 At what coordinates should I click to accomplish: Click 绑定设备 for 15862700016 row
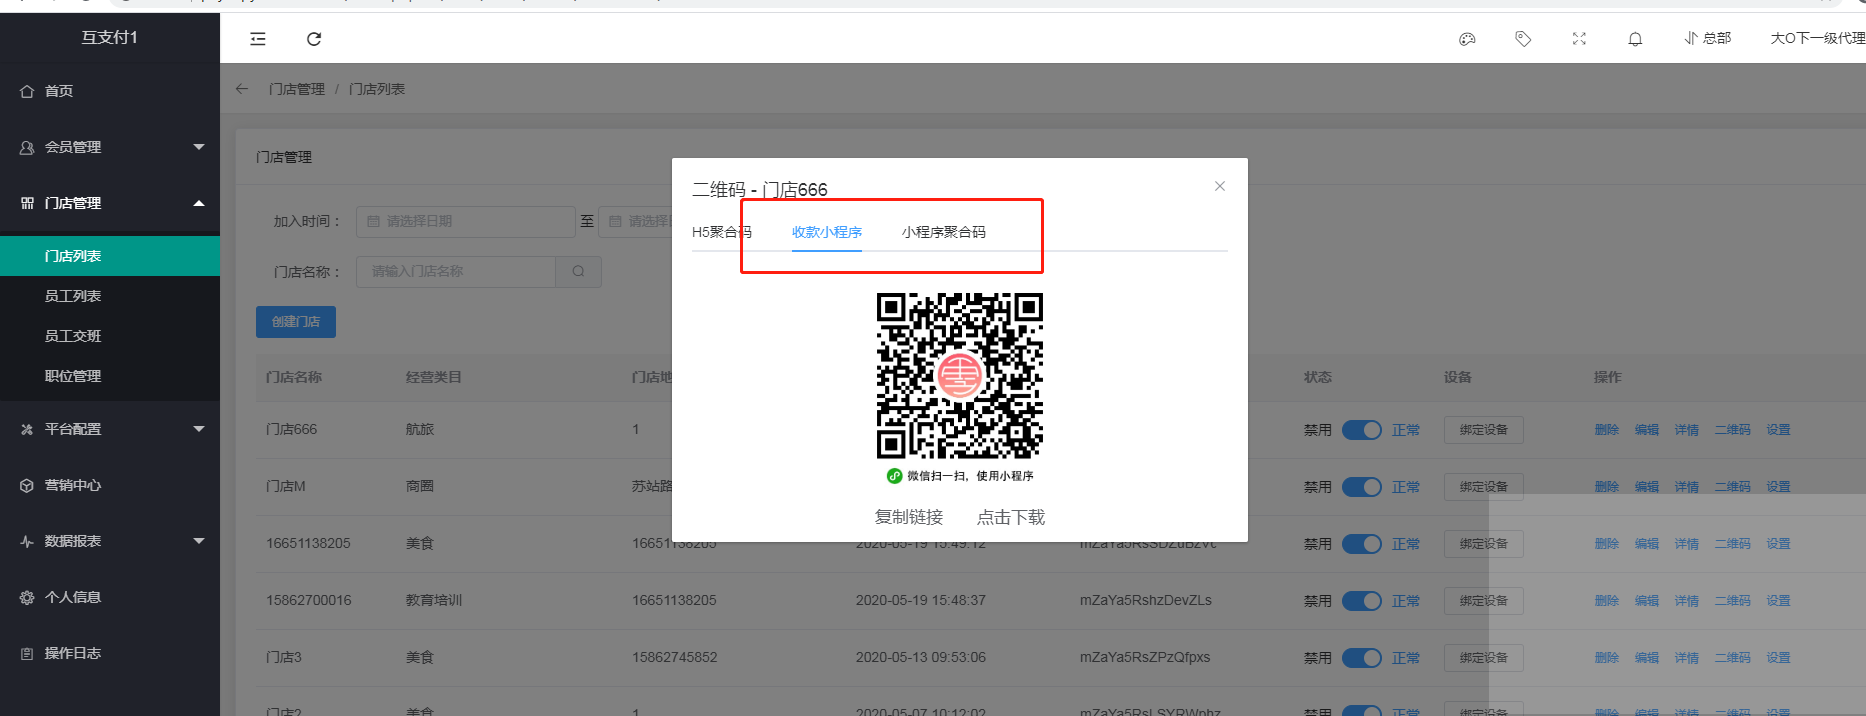coord(1484,601)
